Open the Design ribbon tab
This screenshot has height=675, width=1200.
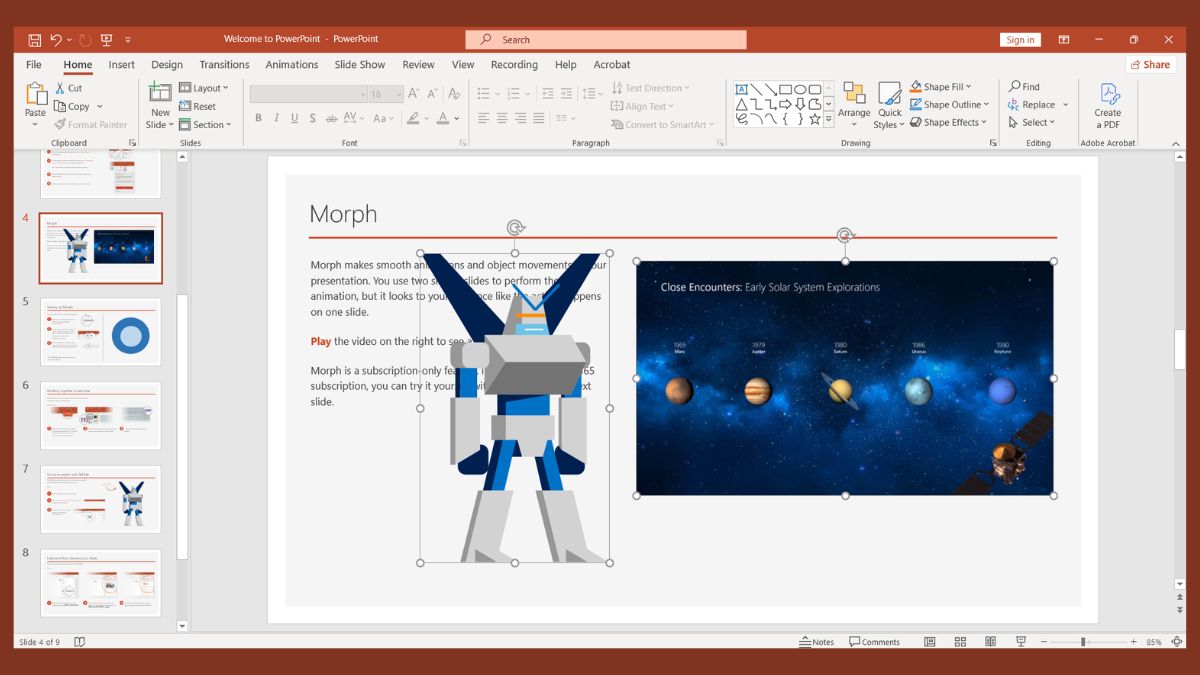167,64
